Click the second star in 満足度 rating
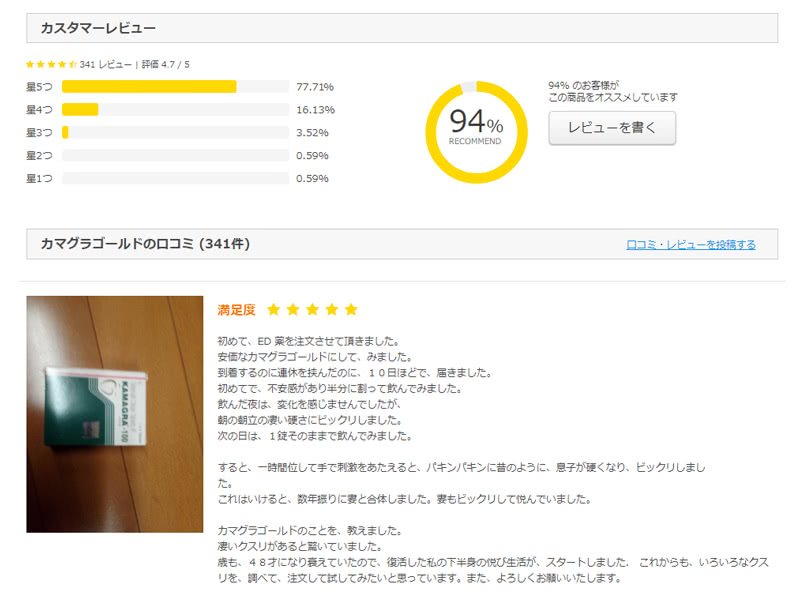The width and height of the screenshot is (800, 605). [x=293, y=310]
